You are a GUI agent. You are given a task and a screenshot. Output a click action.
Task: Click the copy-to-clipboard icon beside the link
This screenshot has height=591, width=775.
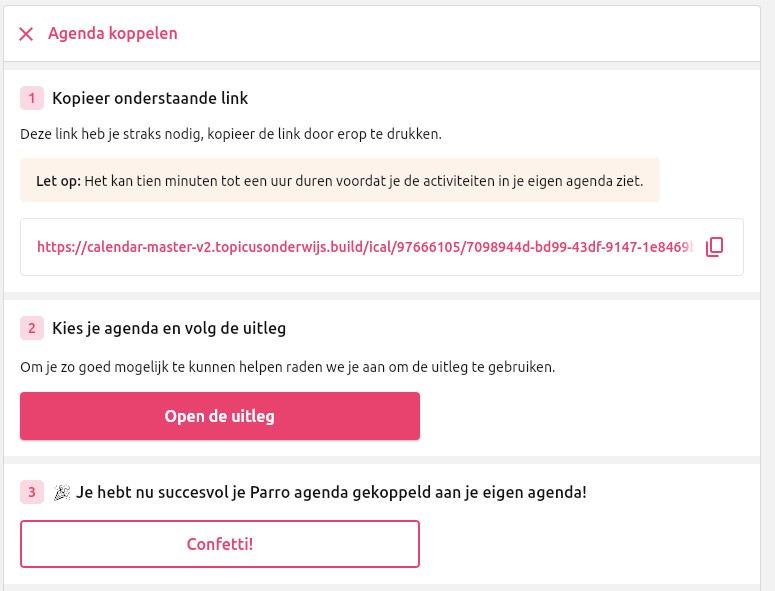point(714,247)
